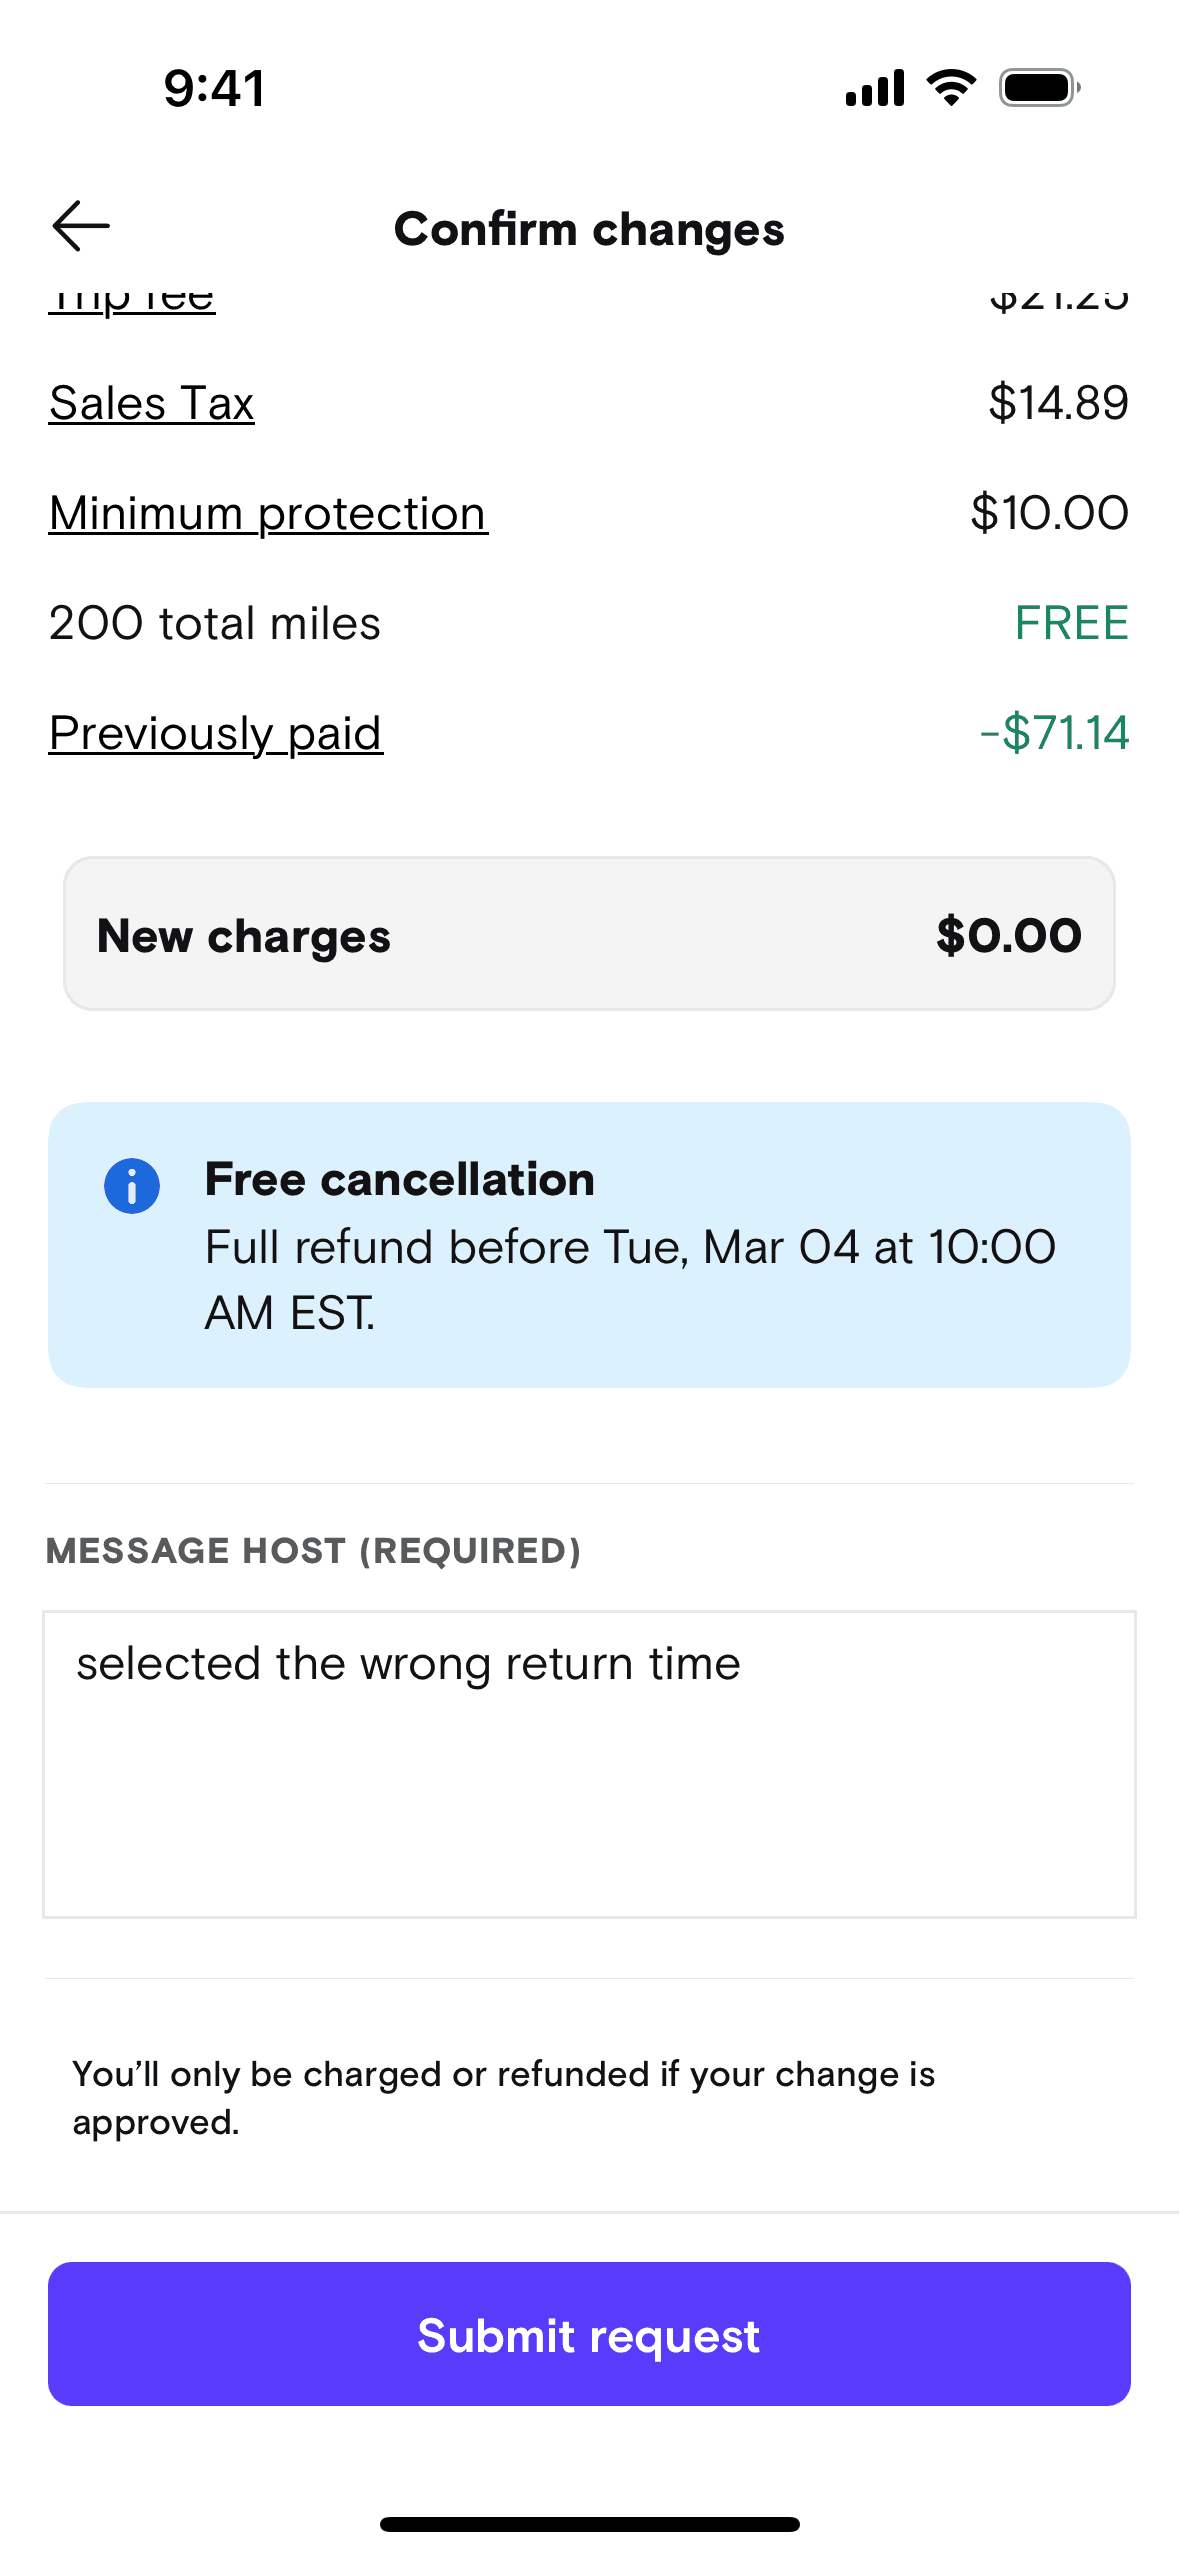Tap the -$71.14 previously paid amount
The image size is (1179, 2556).
pos(1054,734)
